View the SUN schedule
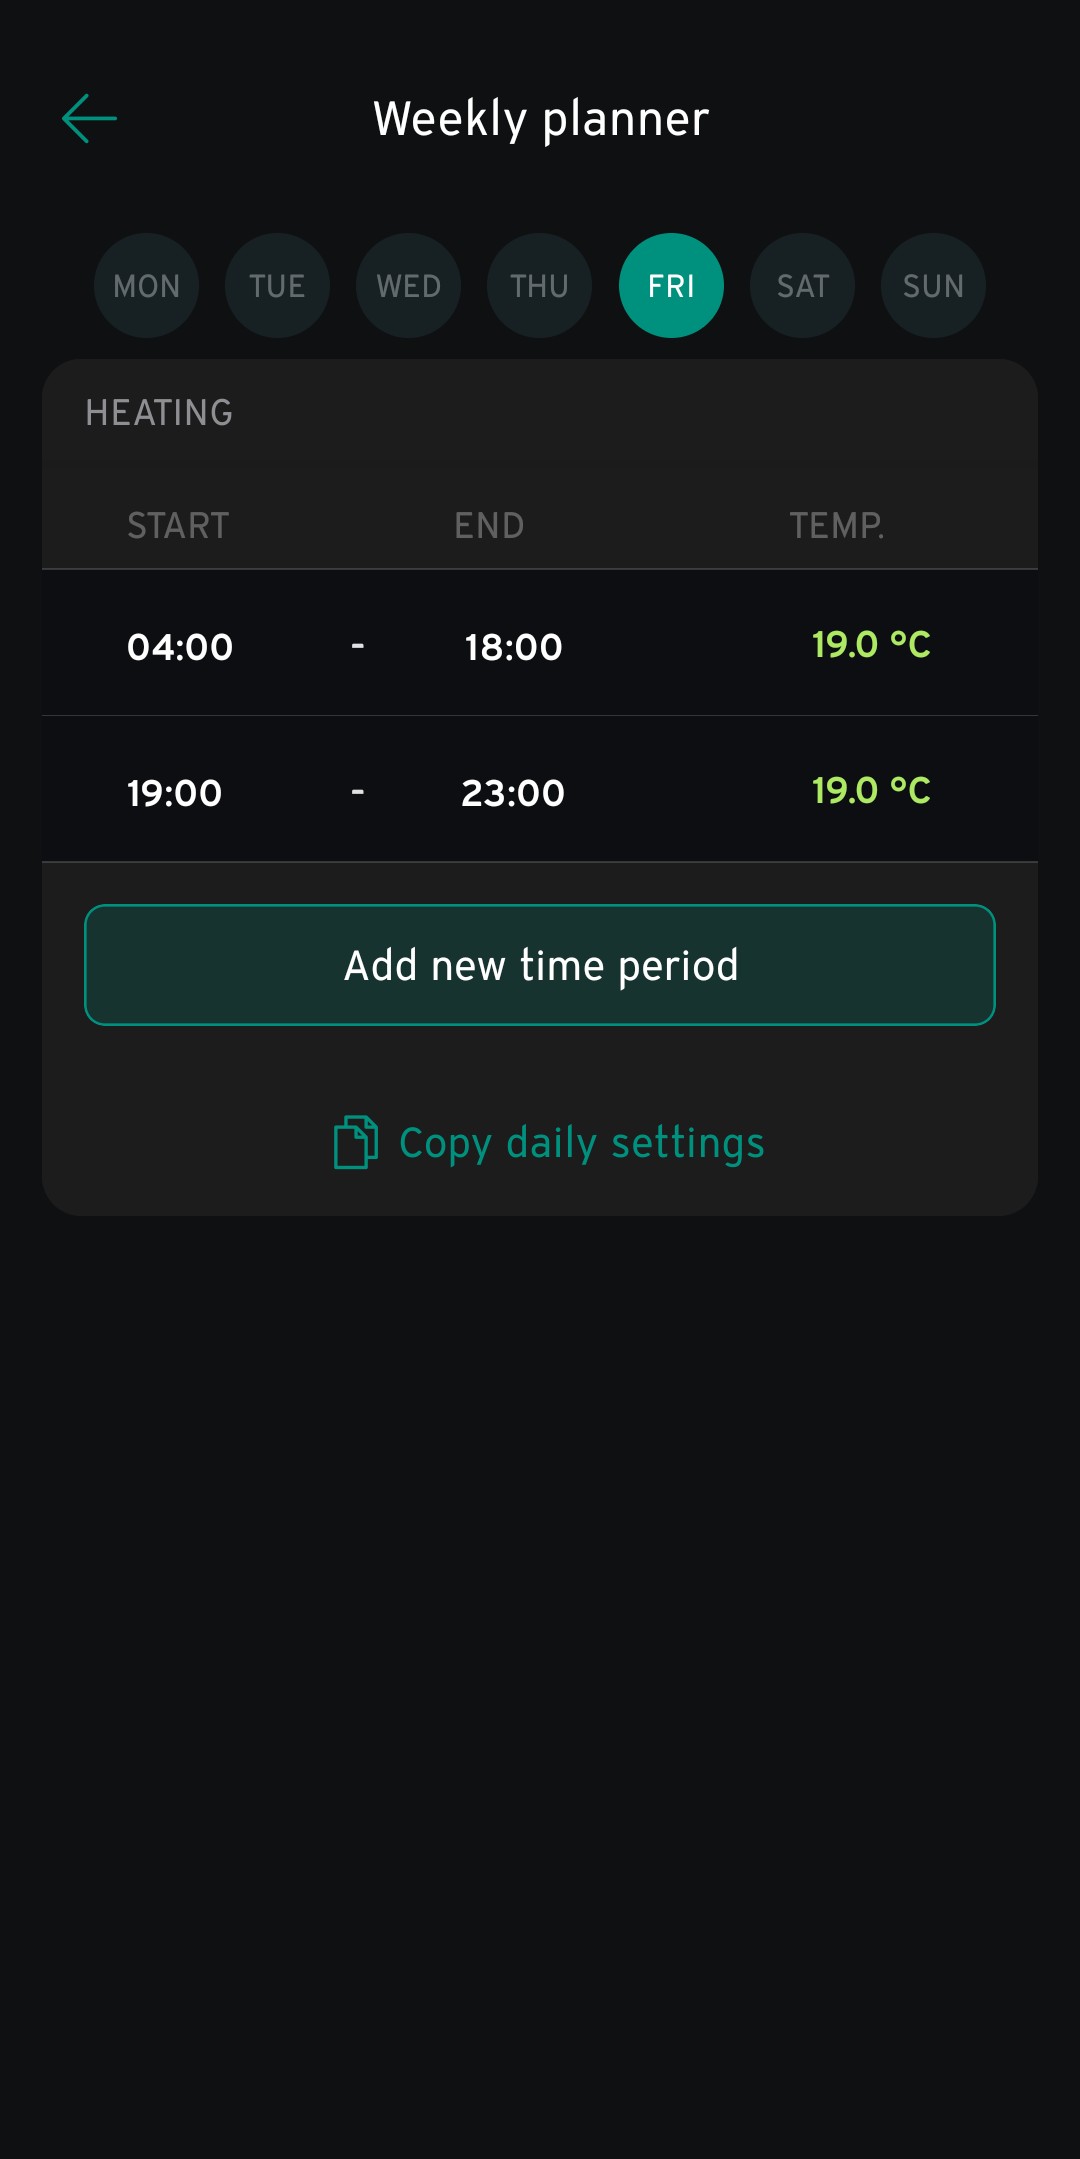This screenshot has height=2159, width=1080. click(x=933, y=286)
